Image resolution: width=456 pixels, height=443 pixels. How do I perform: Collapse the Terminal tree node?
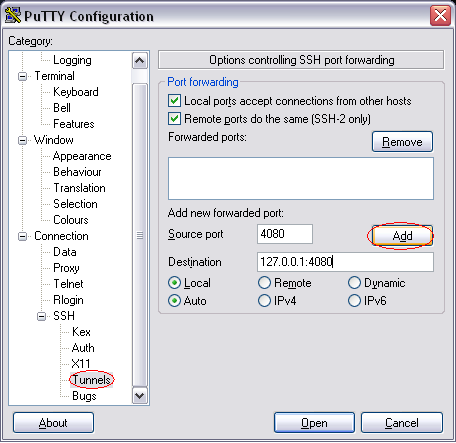point(22,76)
